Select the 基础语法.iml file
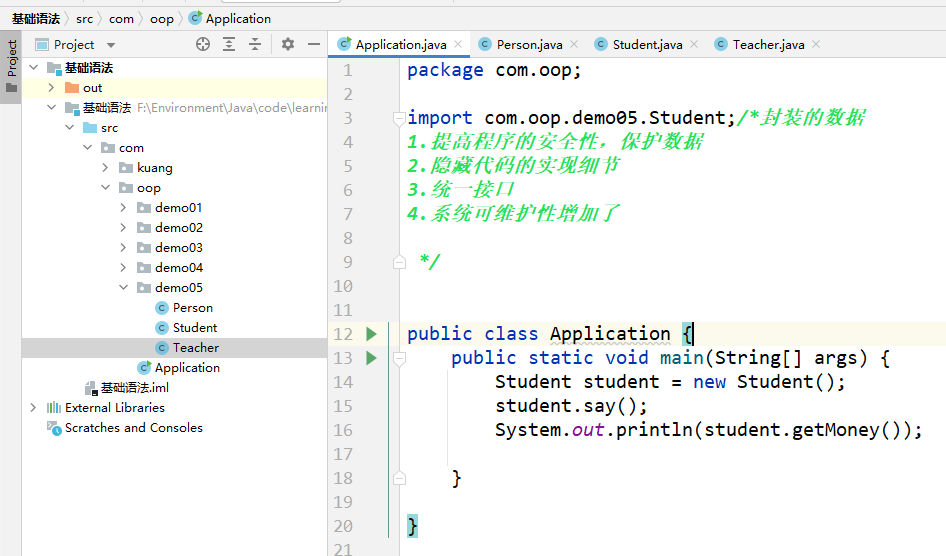 point(135,387)
